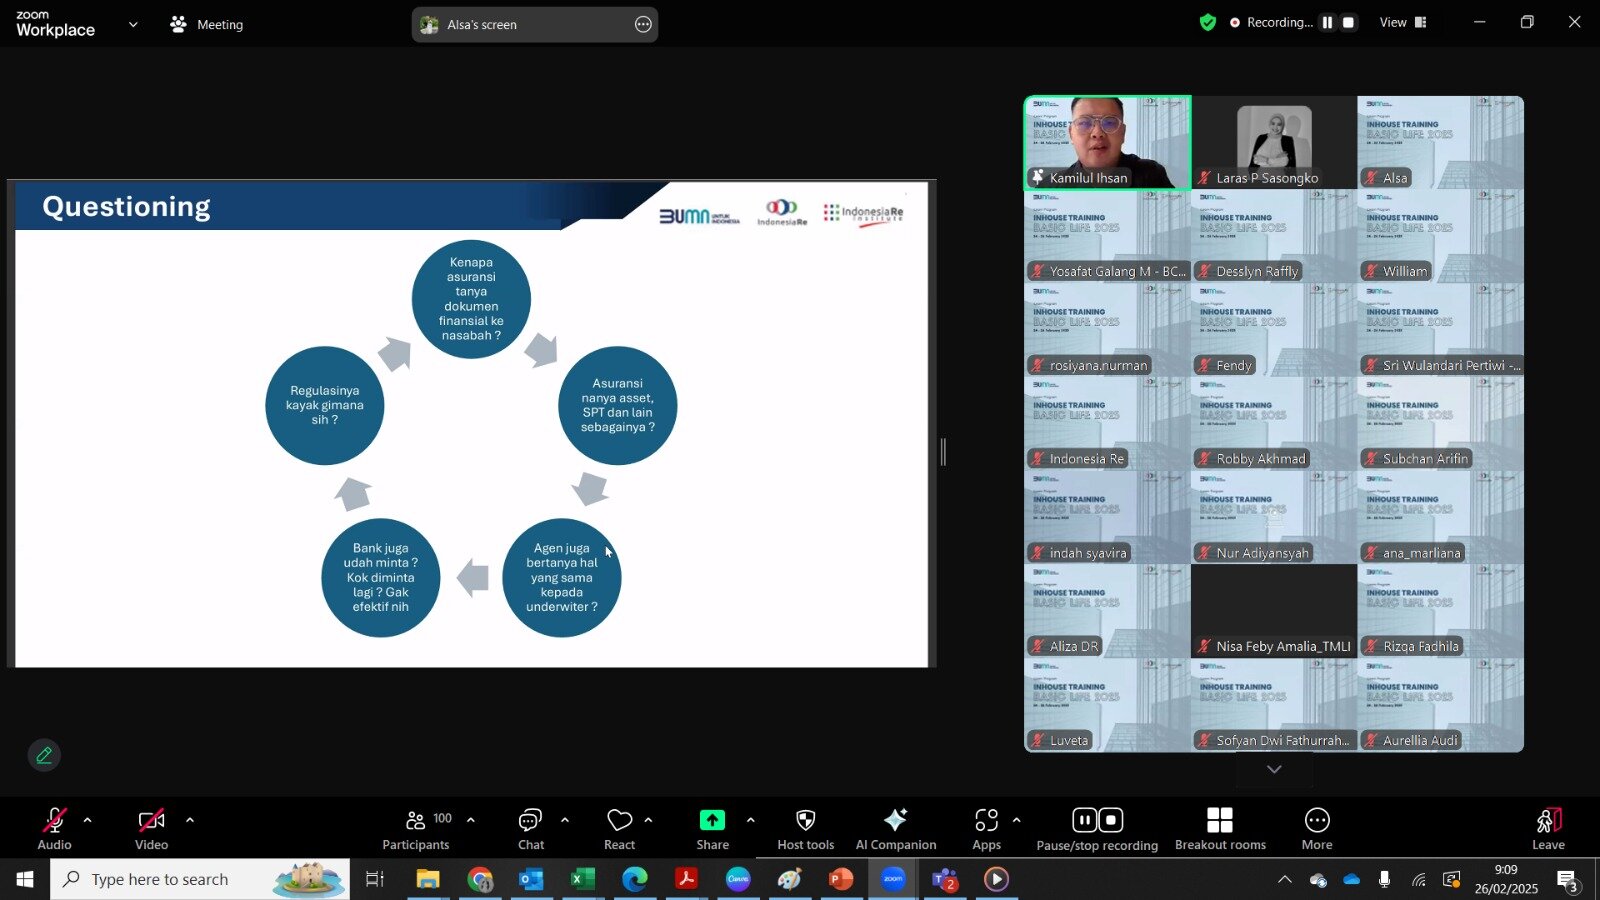Unmute microphone with Audio button
The image size is (1600, 900).
[x=54, y=829]
